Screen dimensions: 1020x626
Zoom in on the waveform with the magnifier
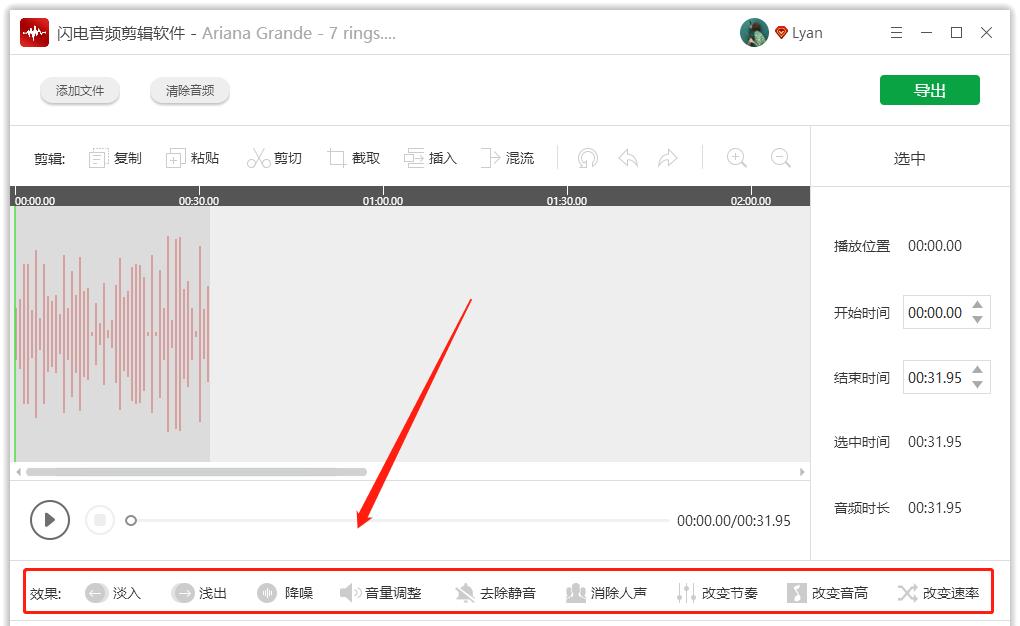click(737, 157)
